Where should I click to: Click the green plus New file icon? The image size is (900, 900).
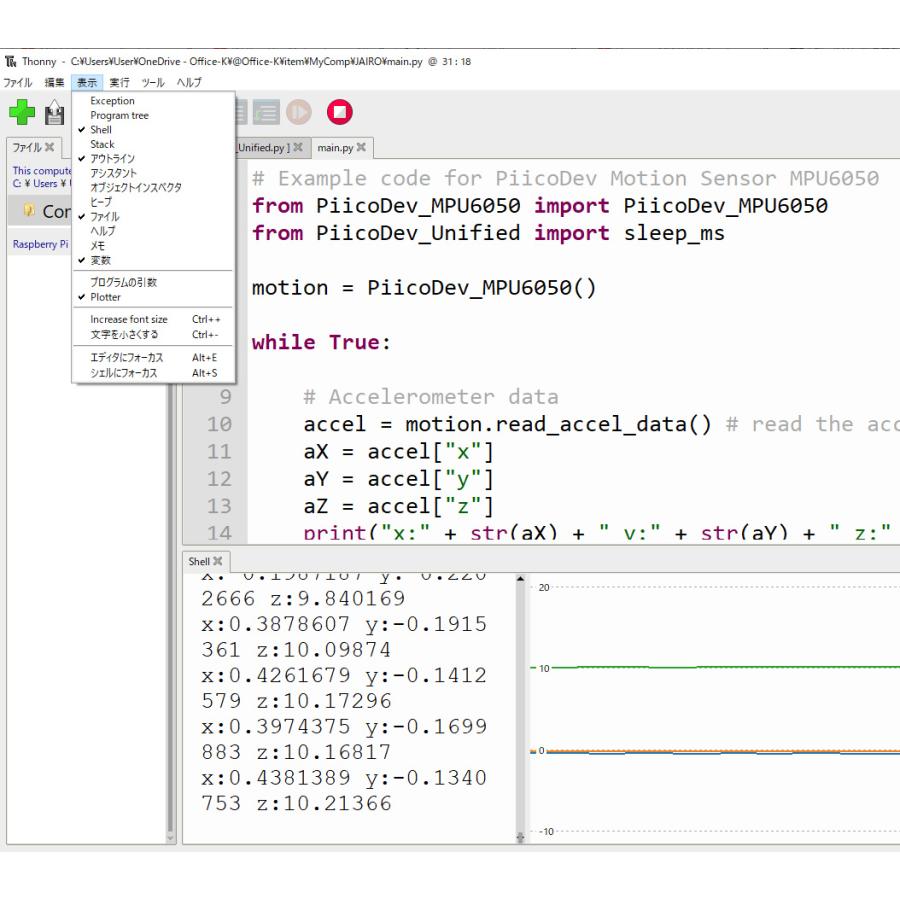pos(21,112)
